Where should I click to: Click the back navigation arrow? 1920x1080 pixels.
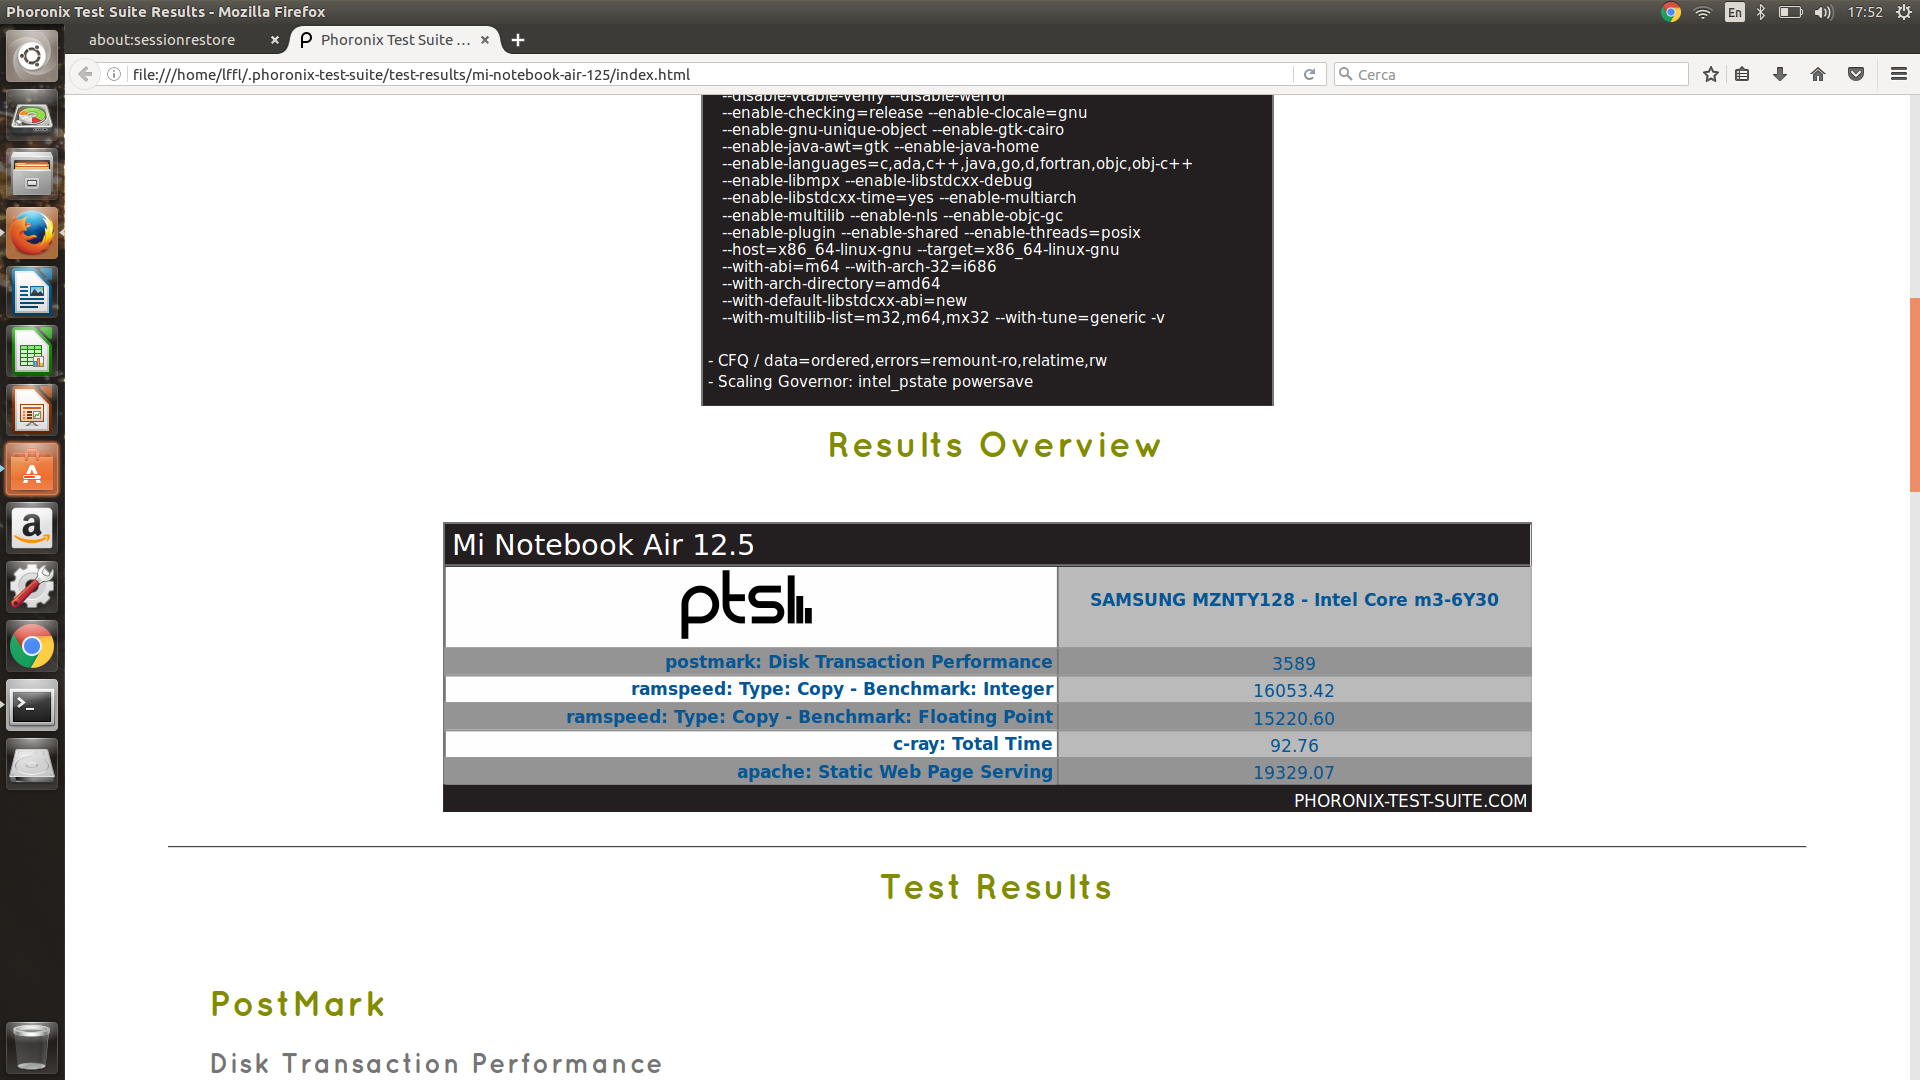pyautogui.click(x=85, y=74)
